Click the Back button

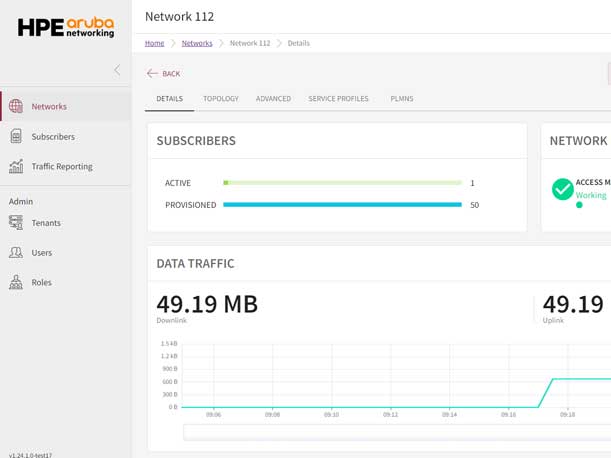coord(164,74)
